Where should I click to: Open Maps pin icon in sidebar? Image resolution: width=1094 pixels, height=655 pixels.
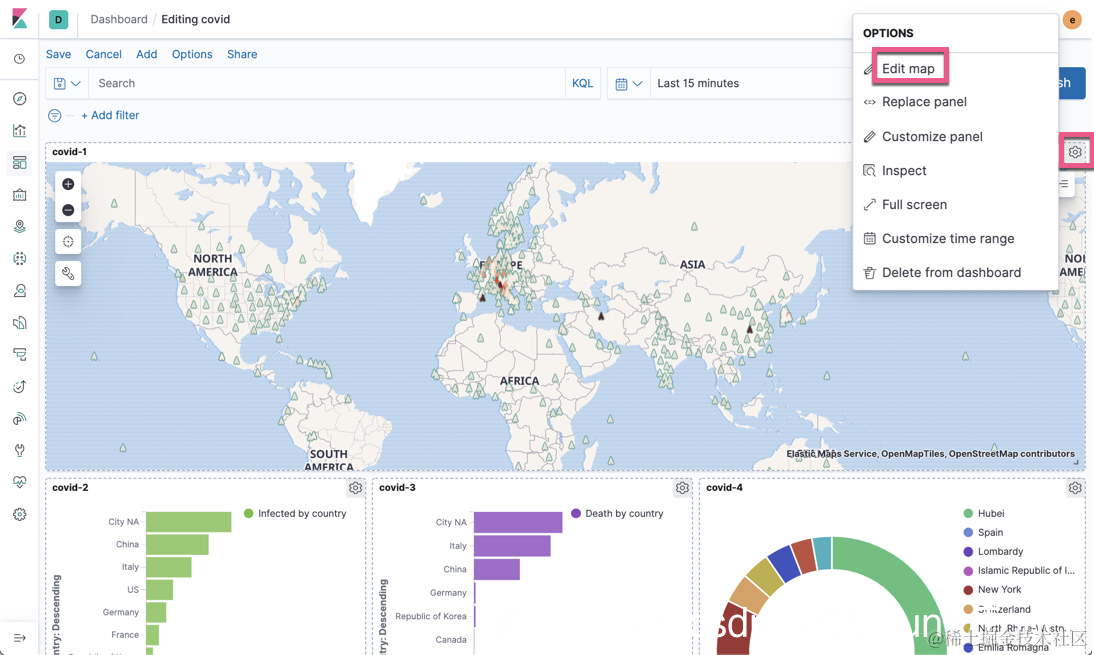click(20, 227)
